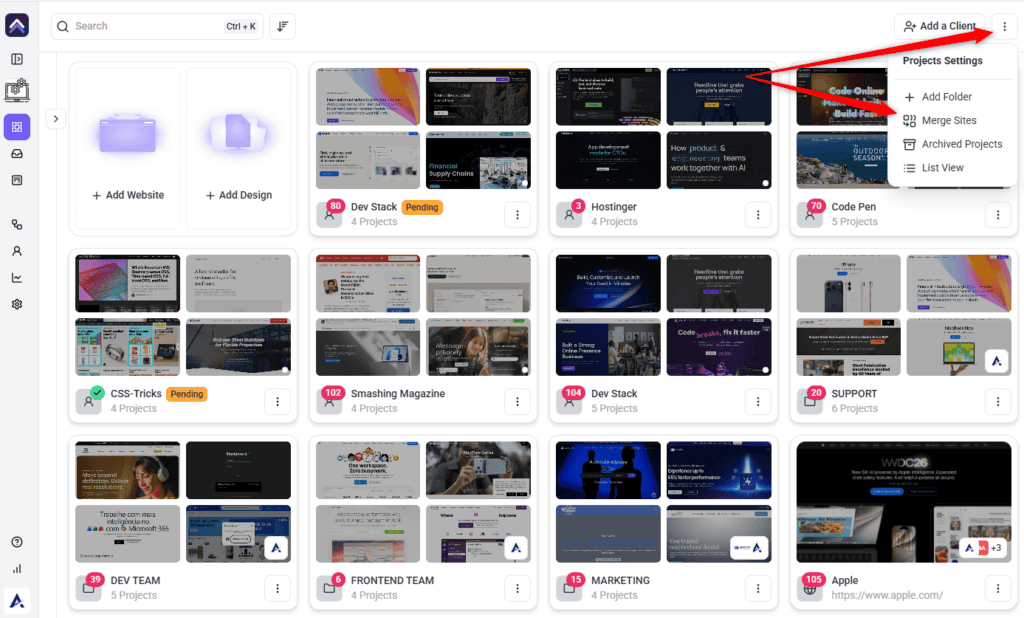Viewport: 1024px width, 618px height.
Task: Open the team users icon in sidebar
Action: [17, 251]
